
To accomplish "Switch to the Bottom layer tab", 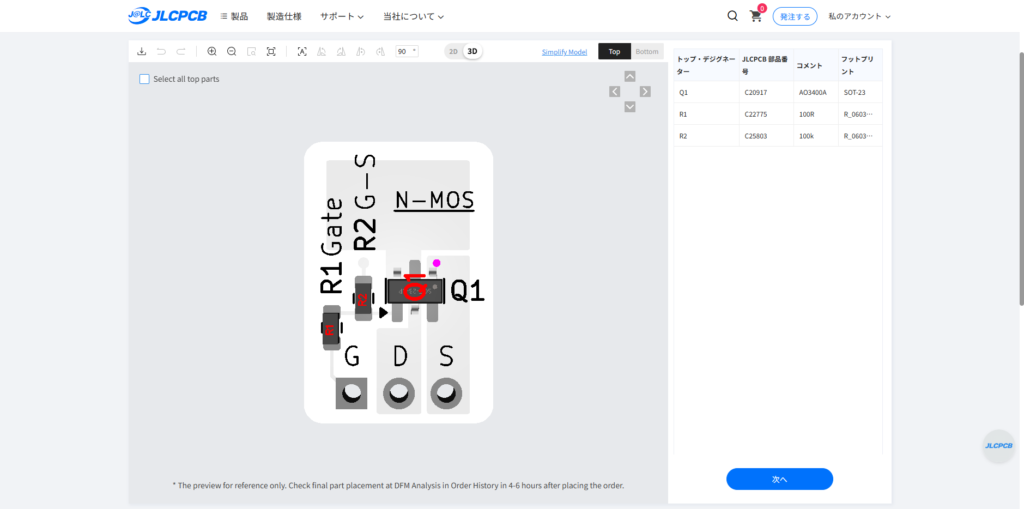I will 647,51.
